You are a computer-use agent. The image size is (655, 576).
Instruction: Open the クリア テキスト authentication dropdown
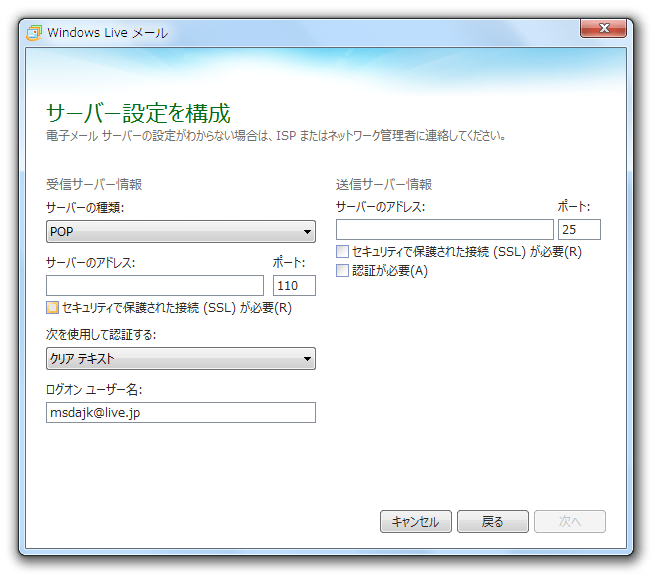[180, 358]
